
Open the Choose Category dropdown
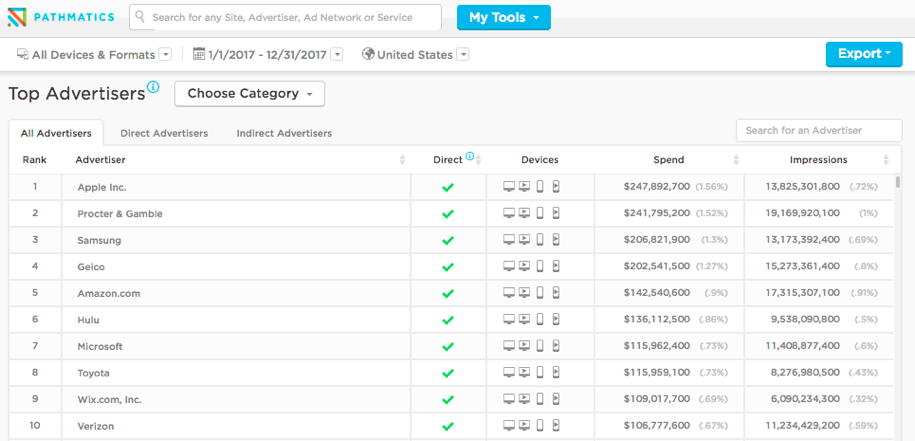250,94
